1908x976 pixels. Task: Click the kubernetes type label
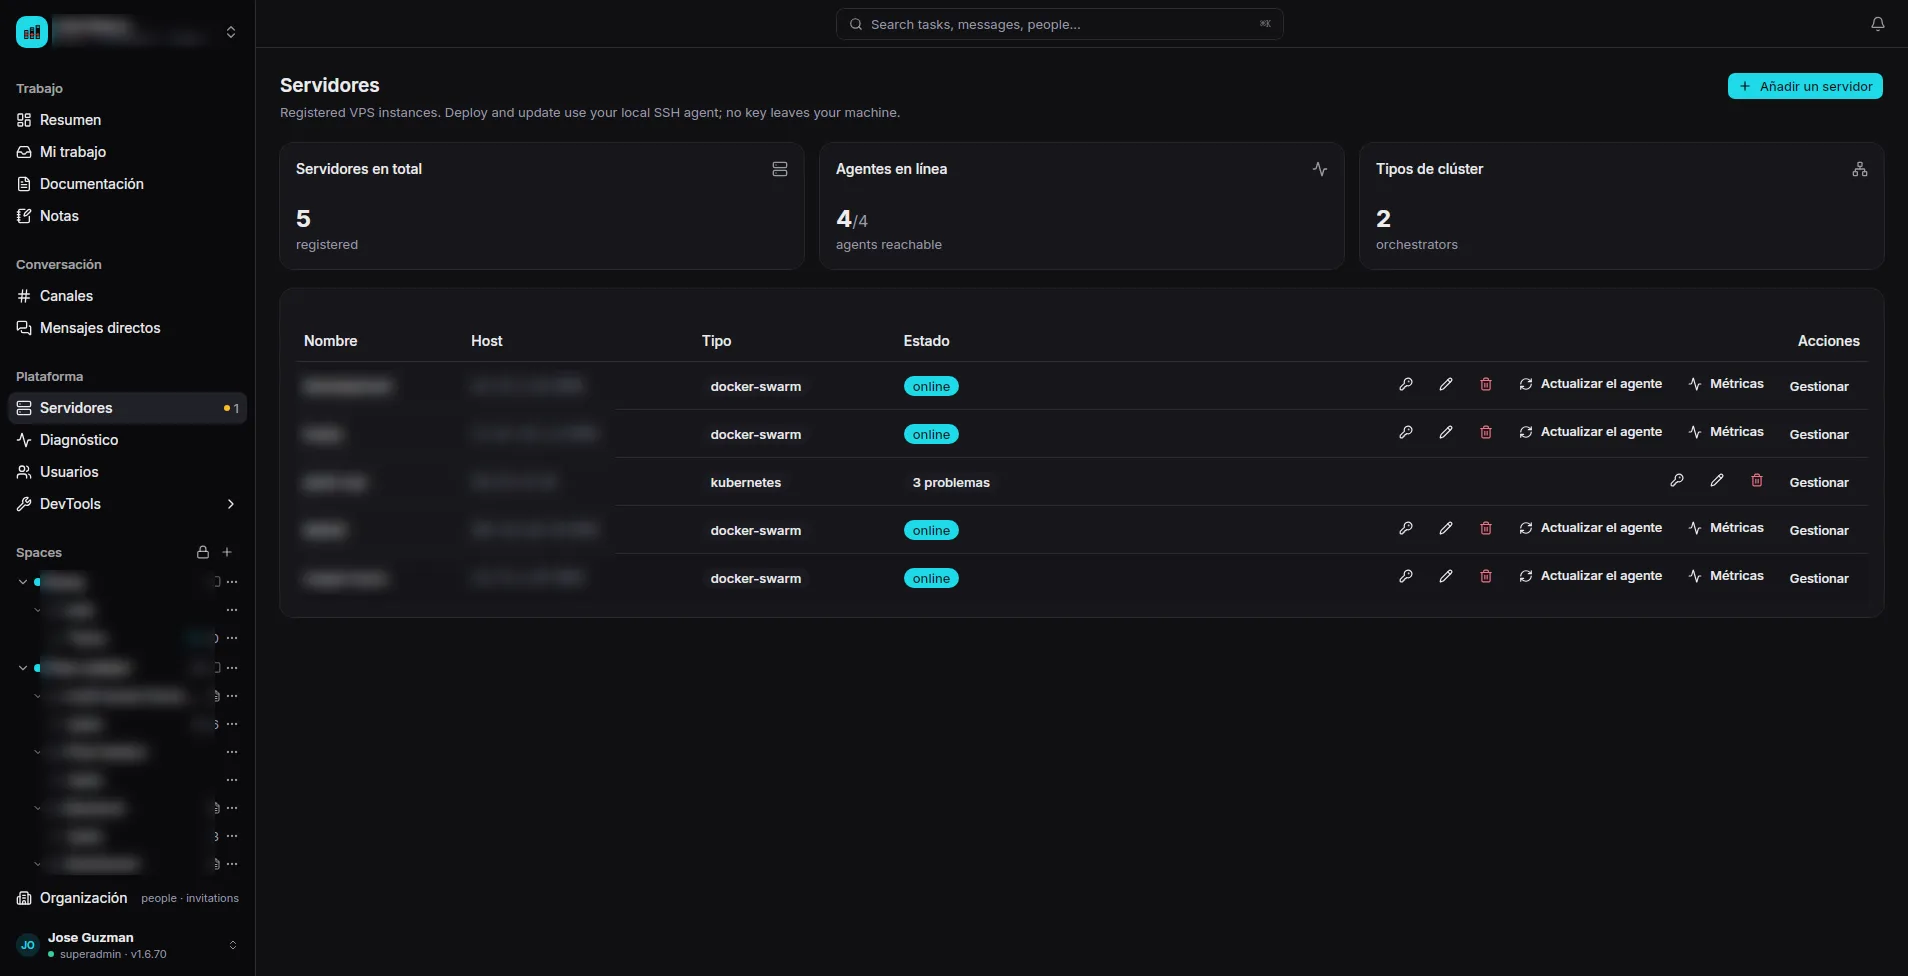point(746,482)
